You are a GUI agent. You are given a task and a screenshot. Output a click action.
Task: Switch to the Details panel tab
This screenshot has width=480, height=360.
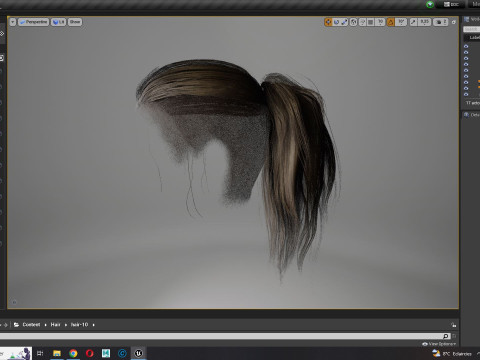pos(472,115)
